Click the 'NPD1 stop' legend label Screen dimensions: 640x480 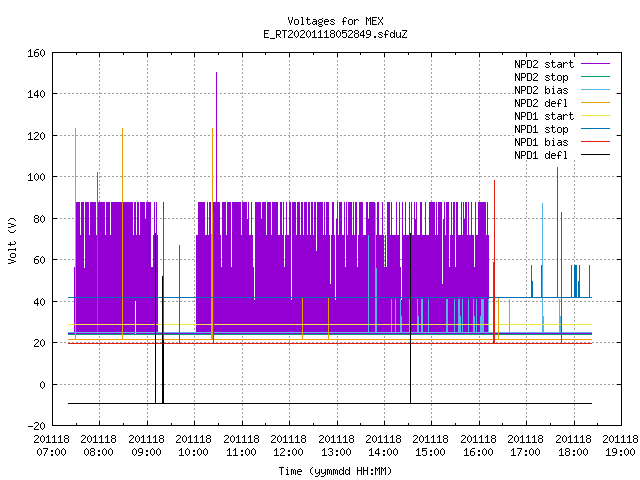coord(541,129)
